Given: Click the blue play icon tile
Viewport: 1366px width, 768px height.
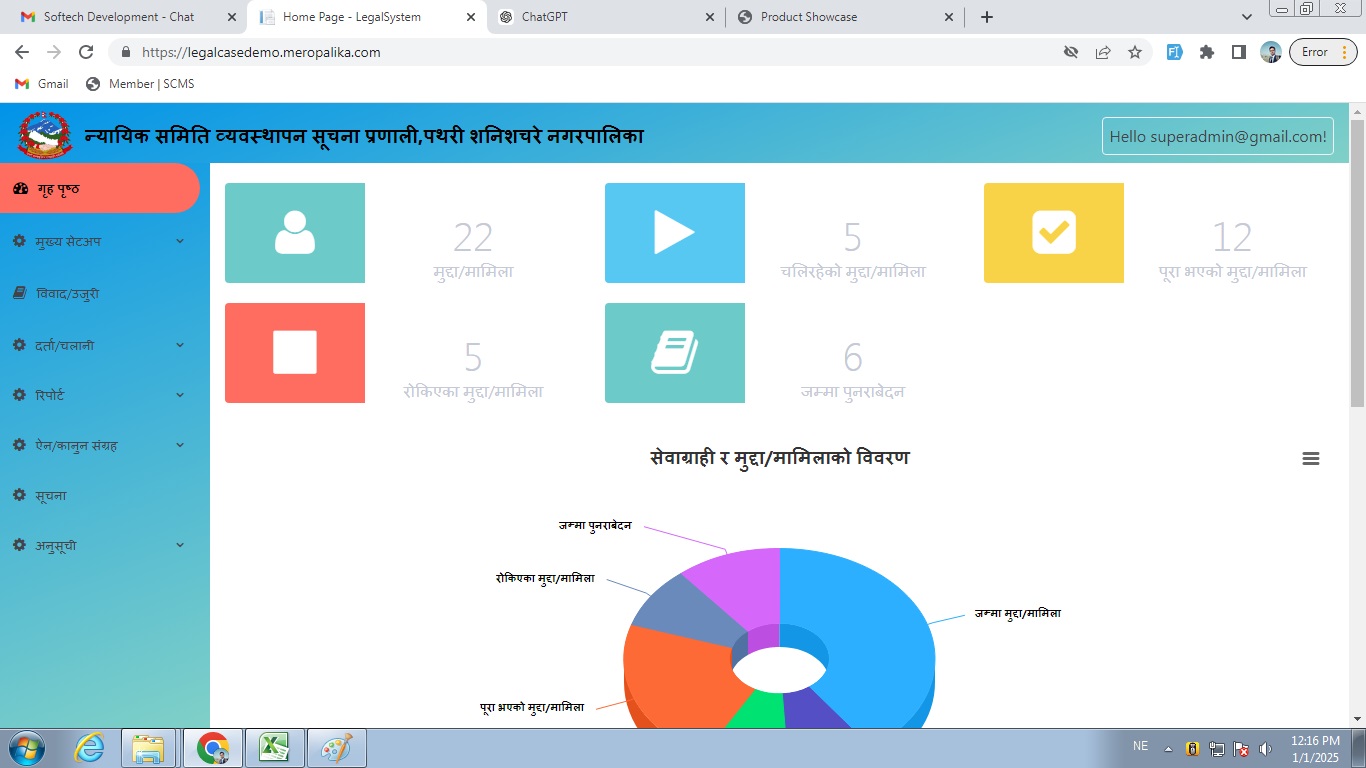Looking at the screenshot, I should pyautogui.click(x=674, y=233).
